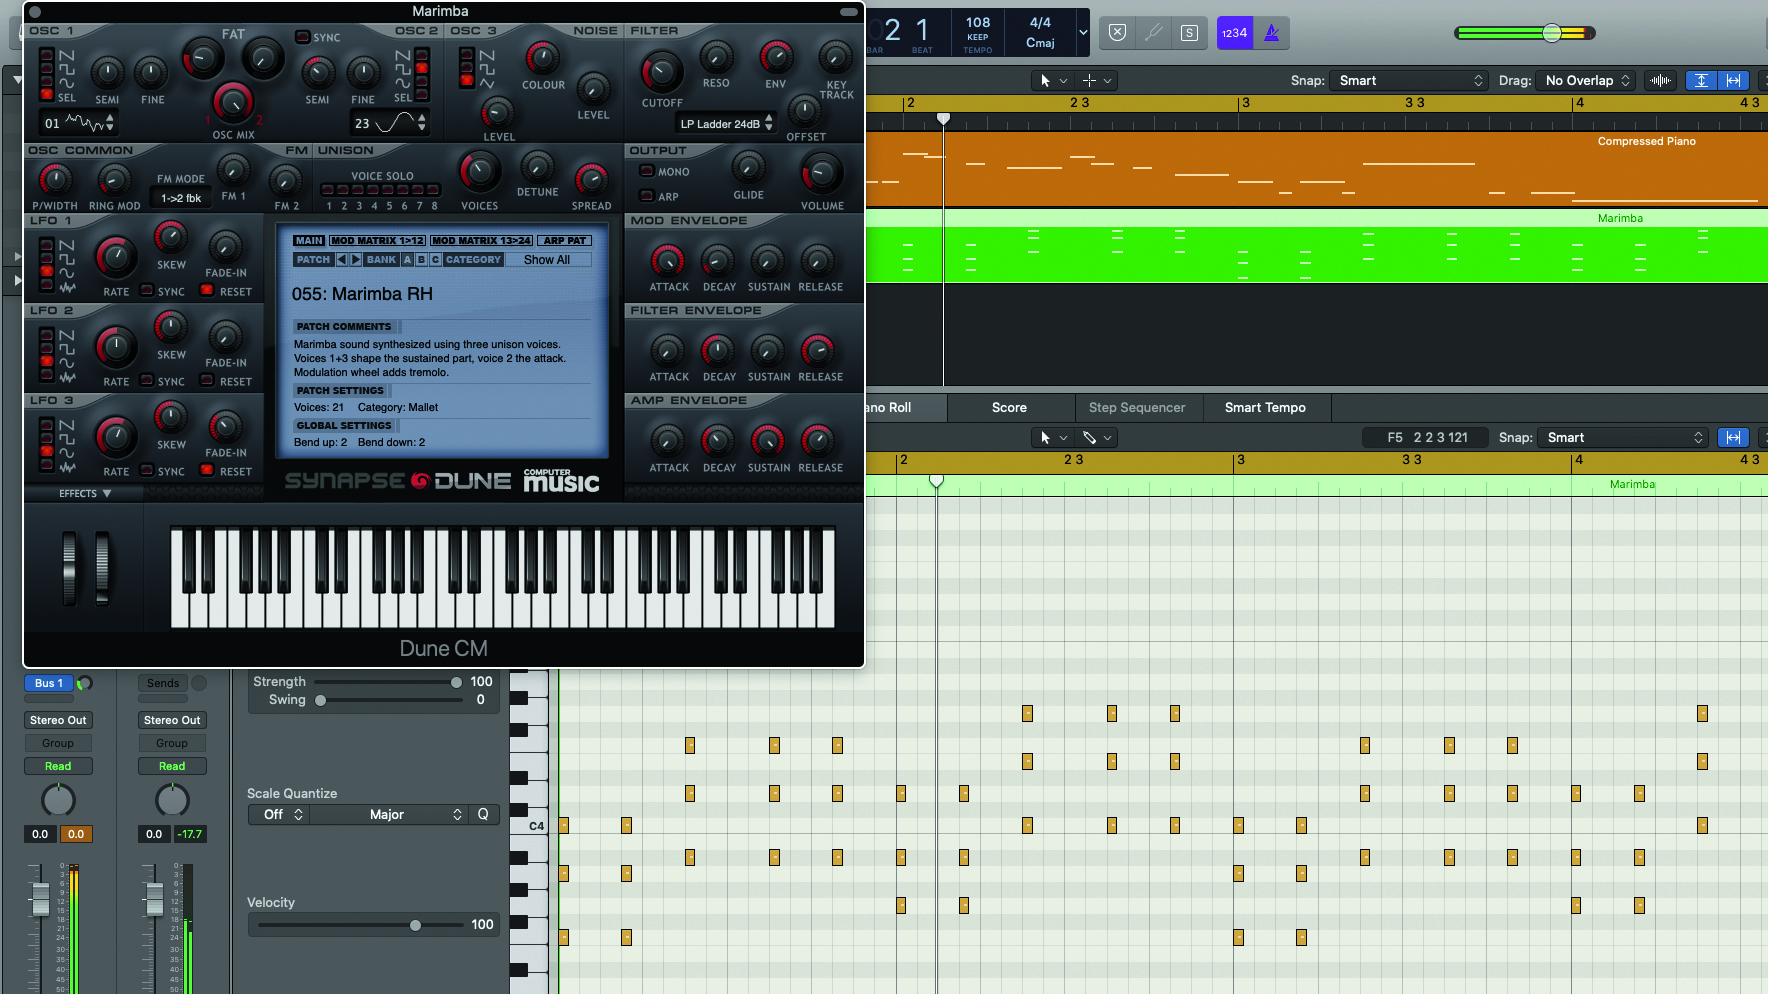Enable MONO mode in Output section
Screen dimensions: 1768x994
point(646,171)
